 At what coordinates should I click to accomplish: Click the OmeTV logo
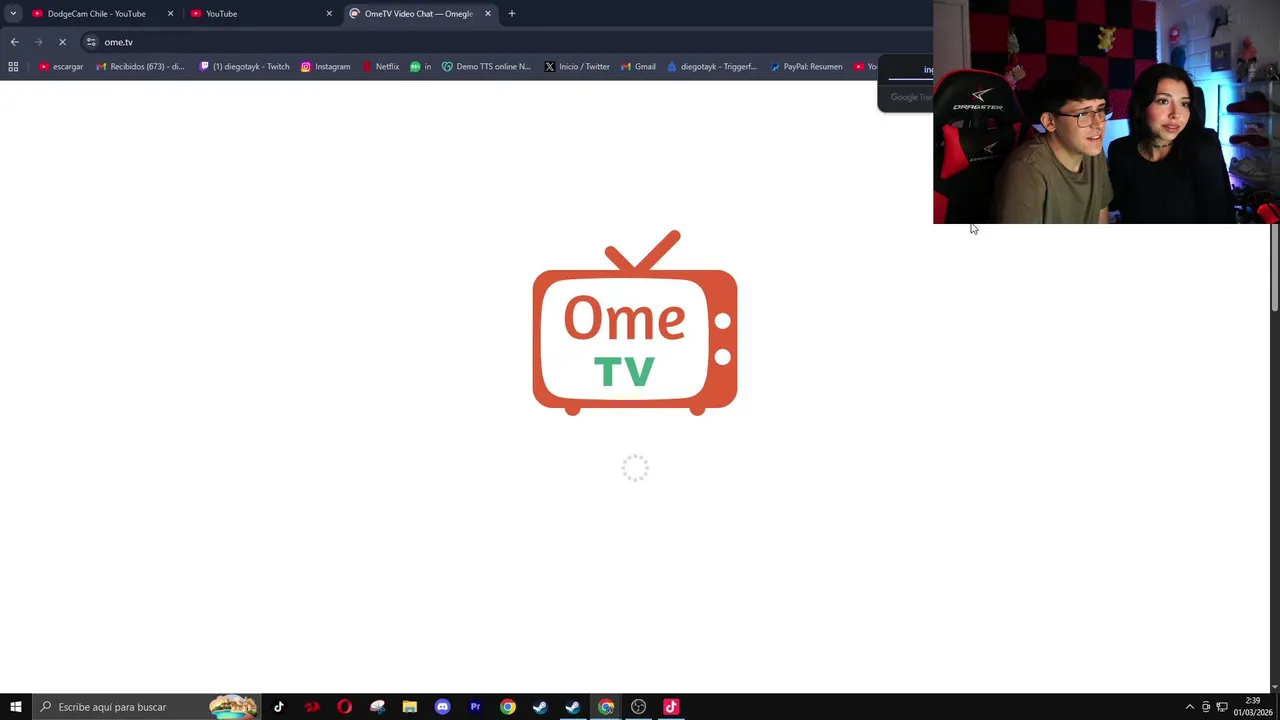[635, 322]
